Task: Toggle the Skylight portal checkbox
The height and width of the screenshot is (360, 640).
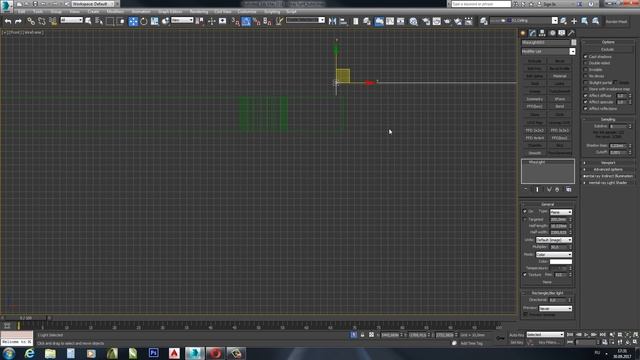Action: click(586, 83)
